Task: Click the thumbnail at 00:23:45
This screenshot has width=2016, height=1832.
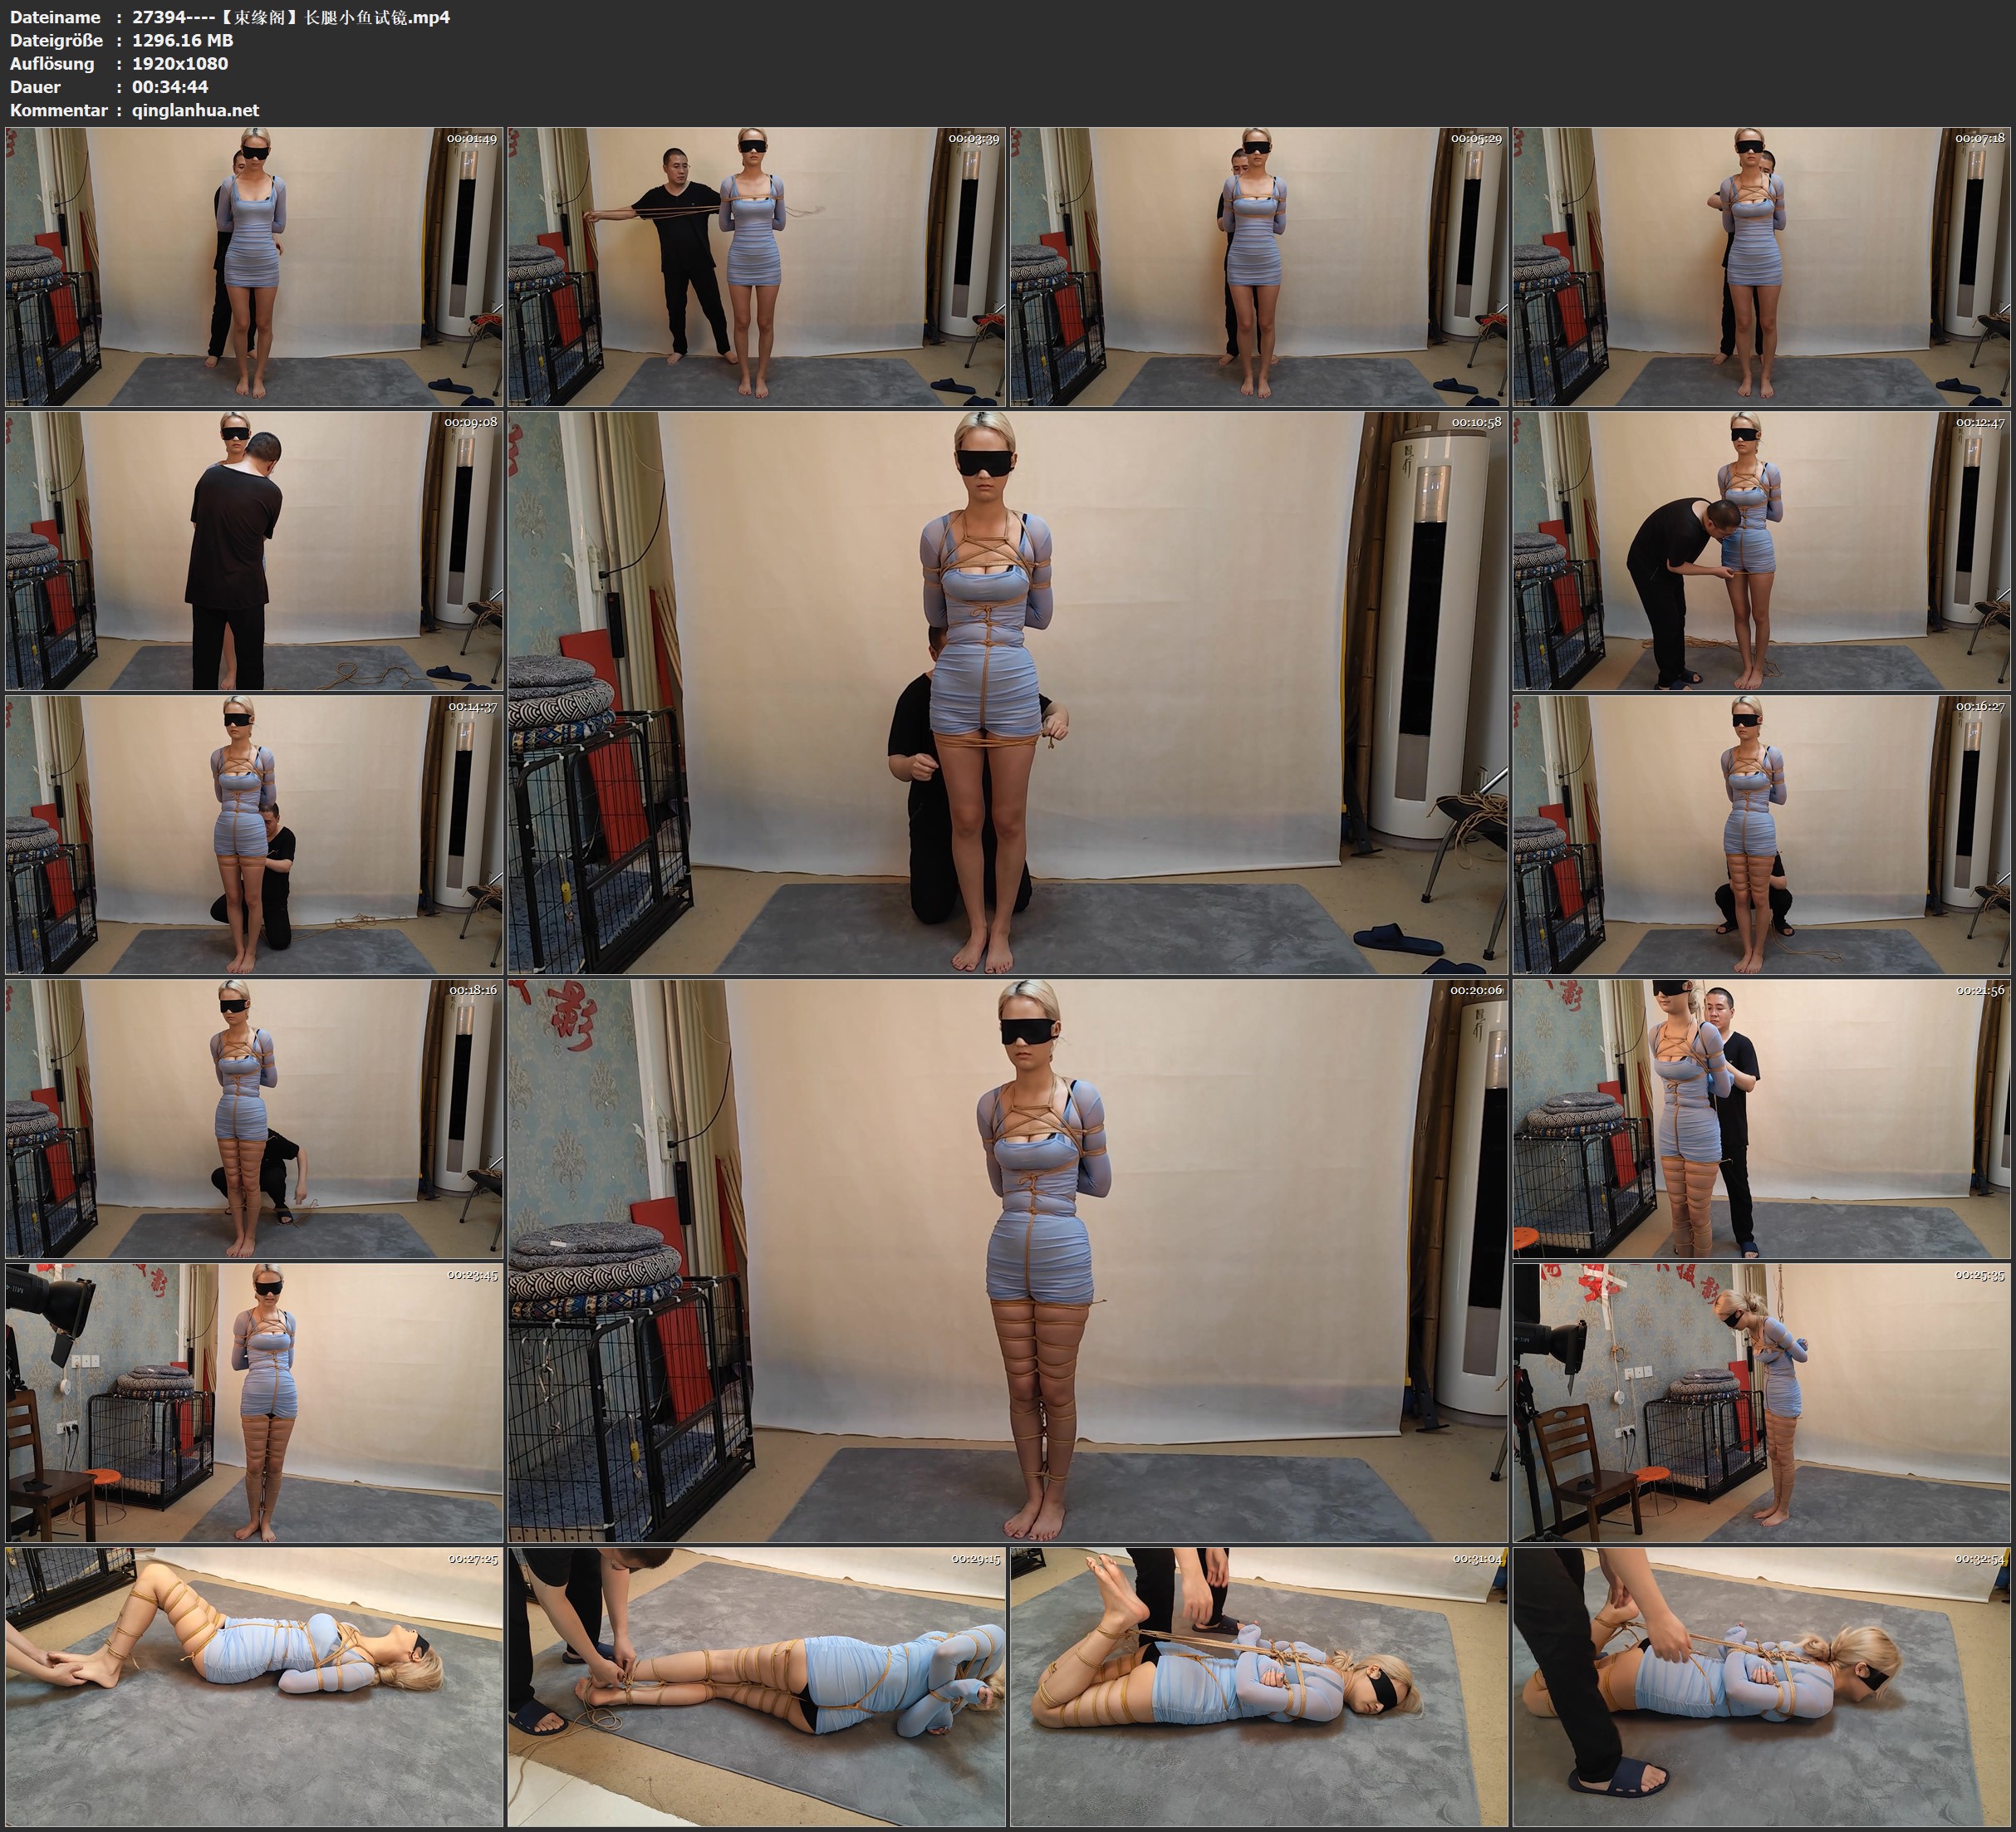Action: coord(254,1403)
